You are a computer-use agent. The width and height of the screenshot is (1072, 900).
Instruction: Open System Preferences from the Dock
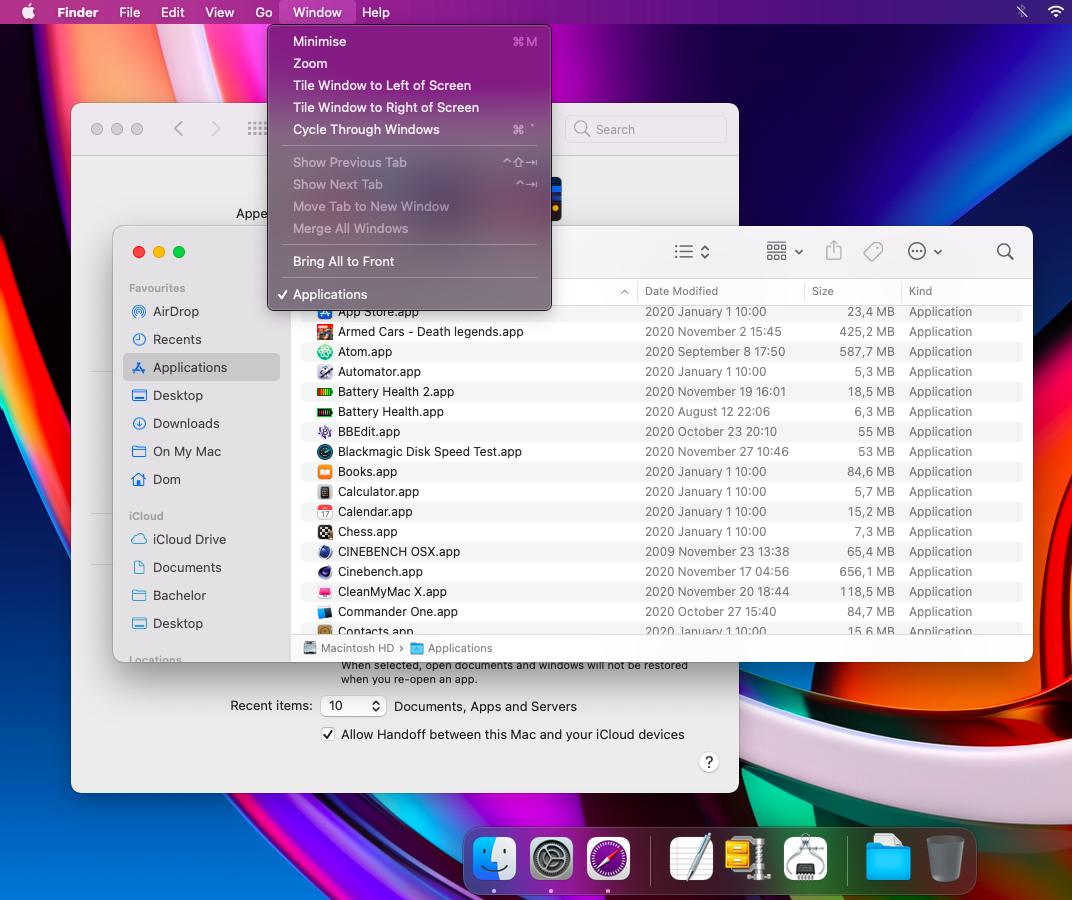pos(551,858)
